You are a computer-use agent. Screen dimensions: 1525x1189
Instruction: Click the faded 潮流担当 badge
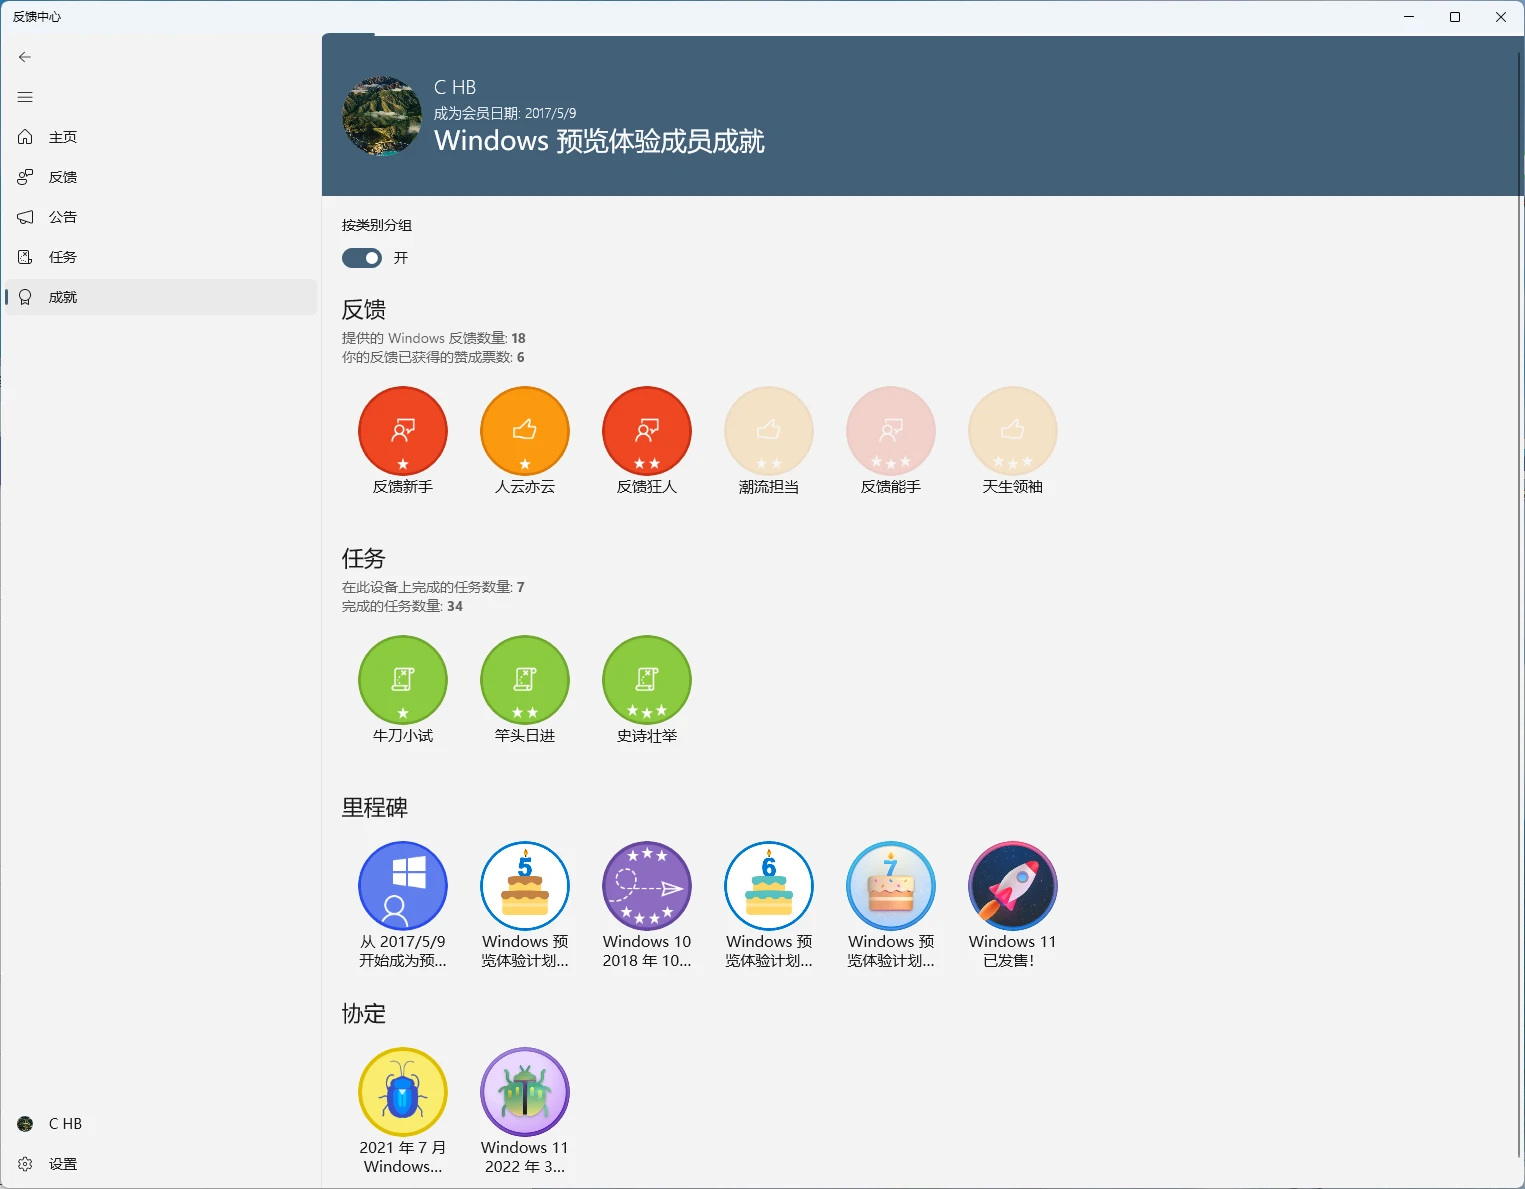pyautogui.click(x=769, y=431)
